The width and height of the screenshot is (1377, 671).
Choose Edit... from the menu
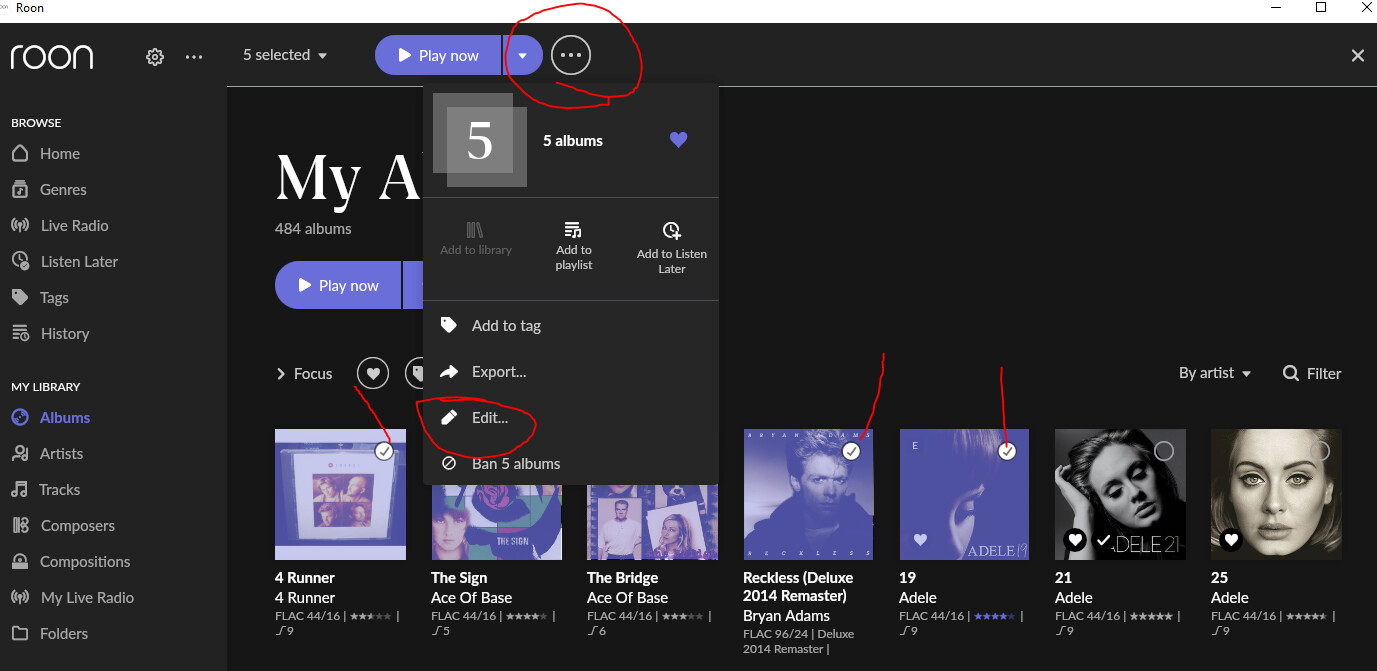(x=571, y=418)
